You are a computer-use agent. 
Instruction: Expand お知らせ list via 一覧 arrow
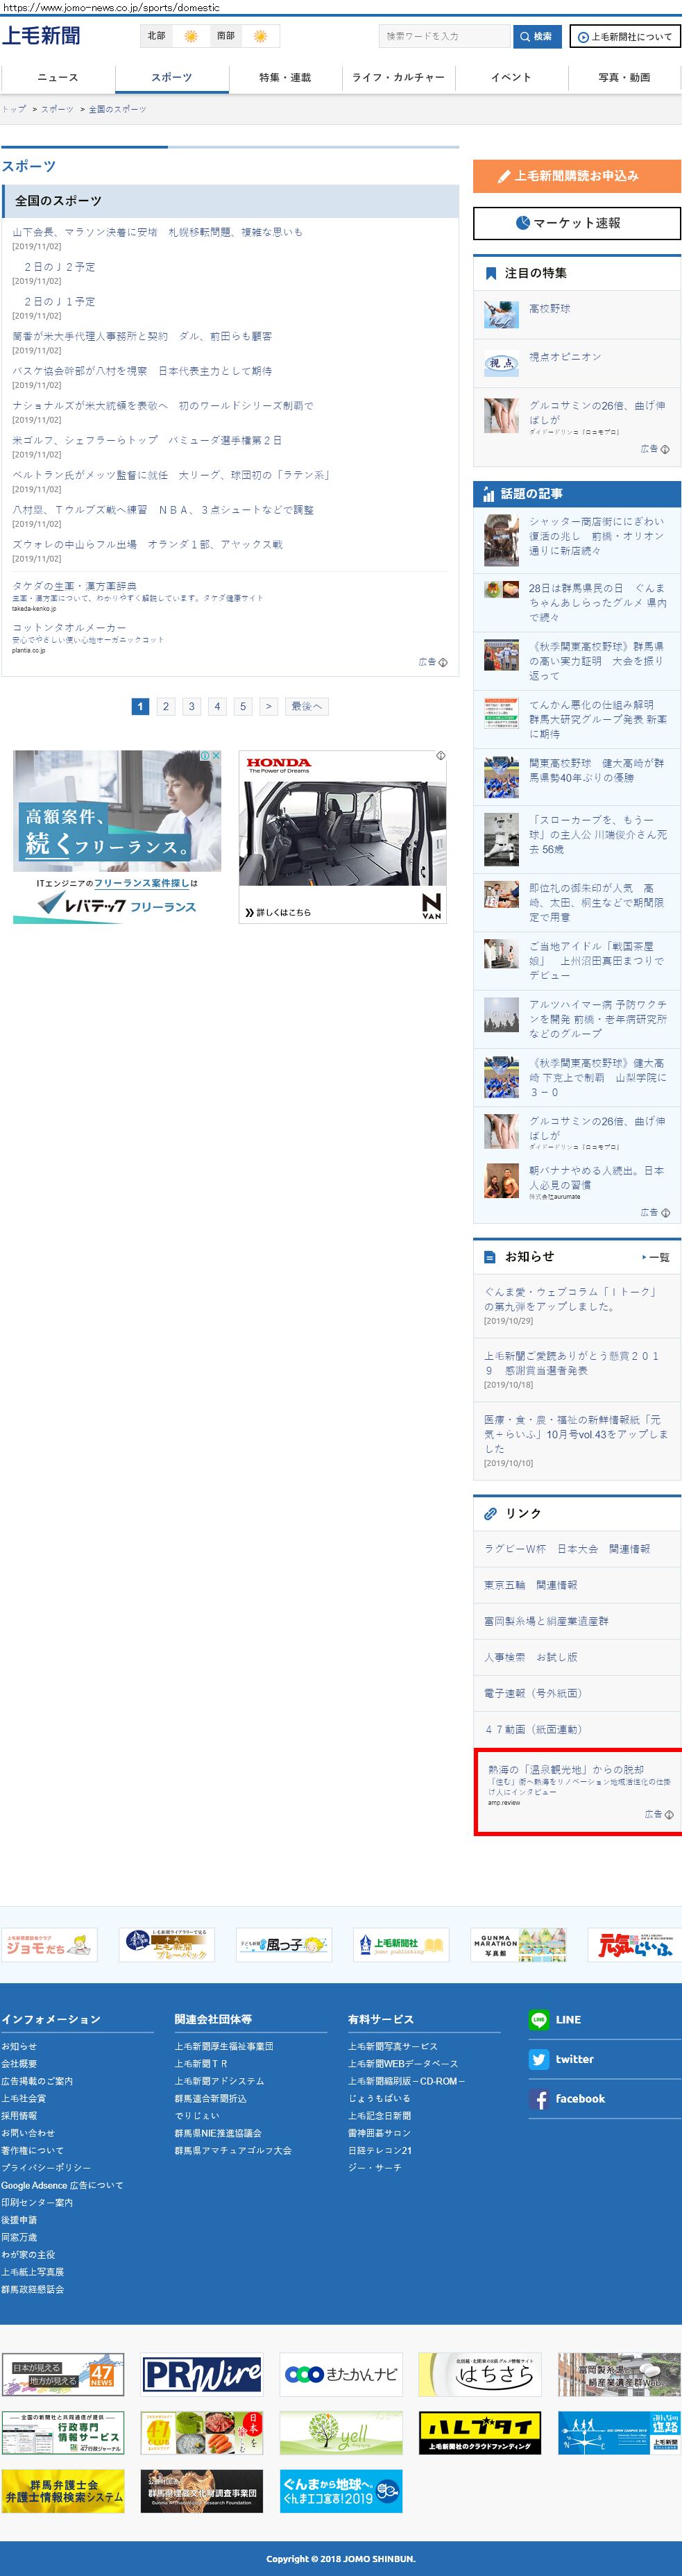656,1257
